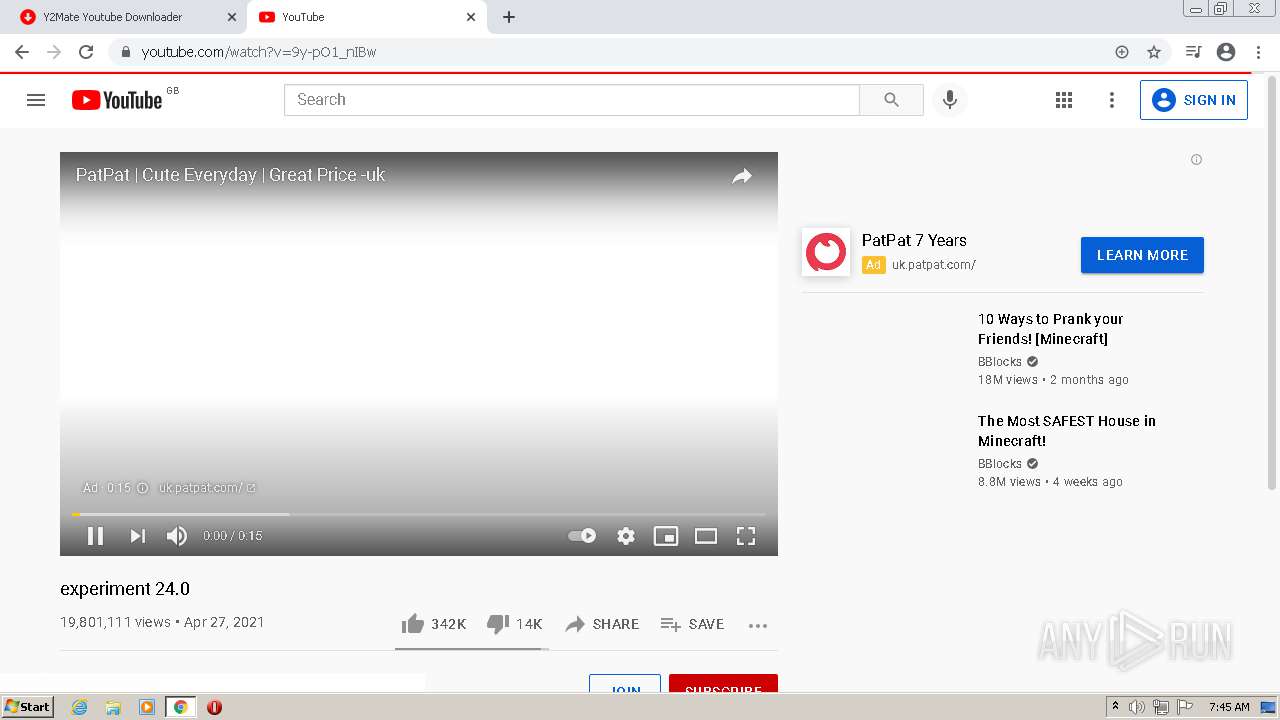This screenshot has height=720, width=1280.
Task: Open the media control icon in Chrome toolbar
Action: tap(1193, 52)
